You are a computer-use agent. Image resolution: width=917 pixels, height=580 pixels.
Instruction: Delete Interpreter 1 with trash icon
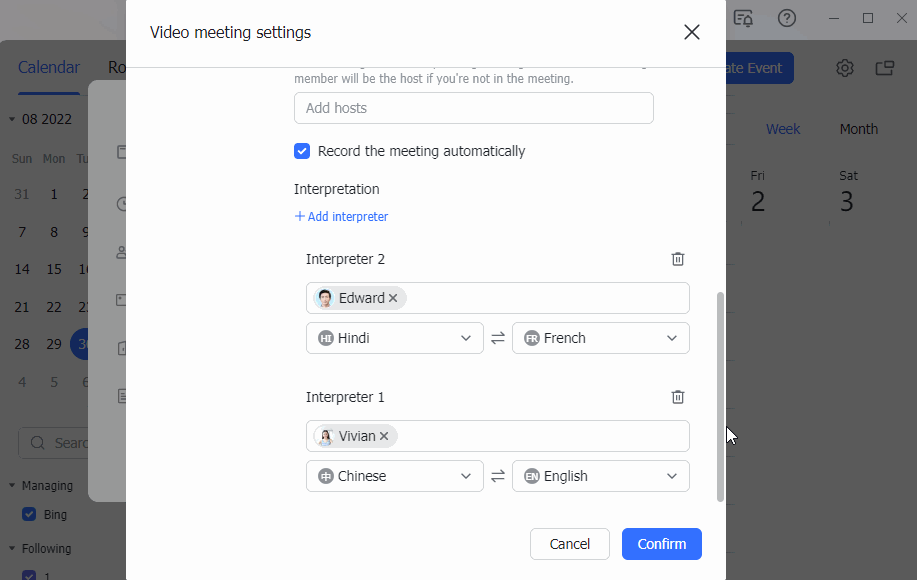point(678,397)
